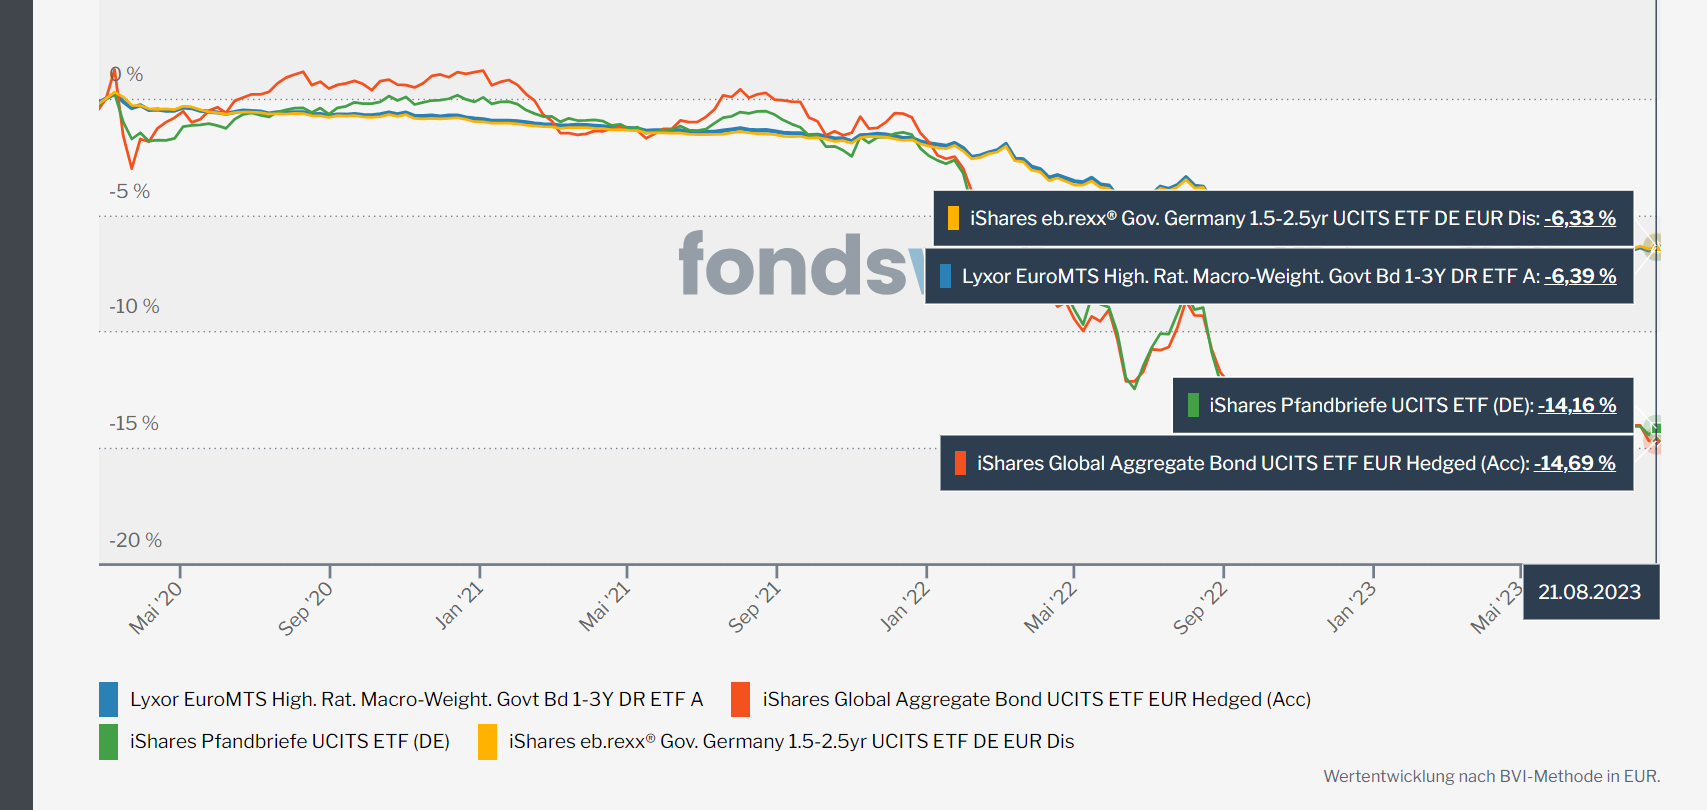Click yellow marker in the eb.rexx tooltip
1707x810 pixels.
coord(953,218)
